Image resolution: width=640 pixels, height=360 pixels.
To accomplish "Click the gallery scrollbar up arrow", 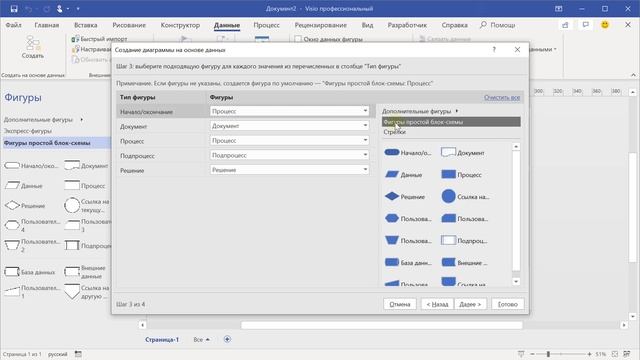I will point(516,146).
